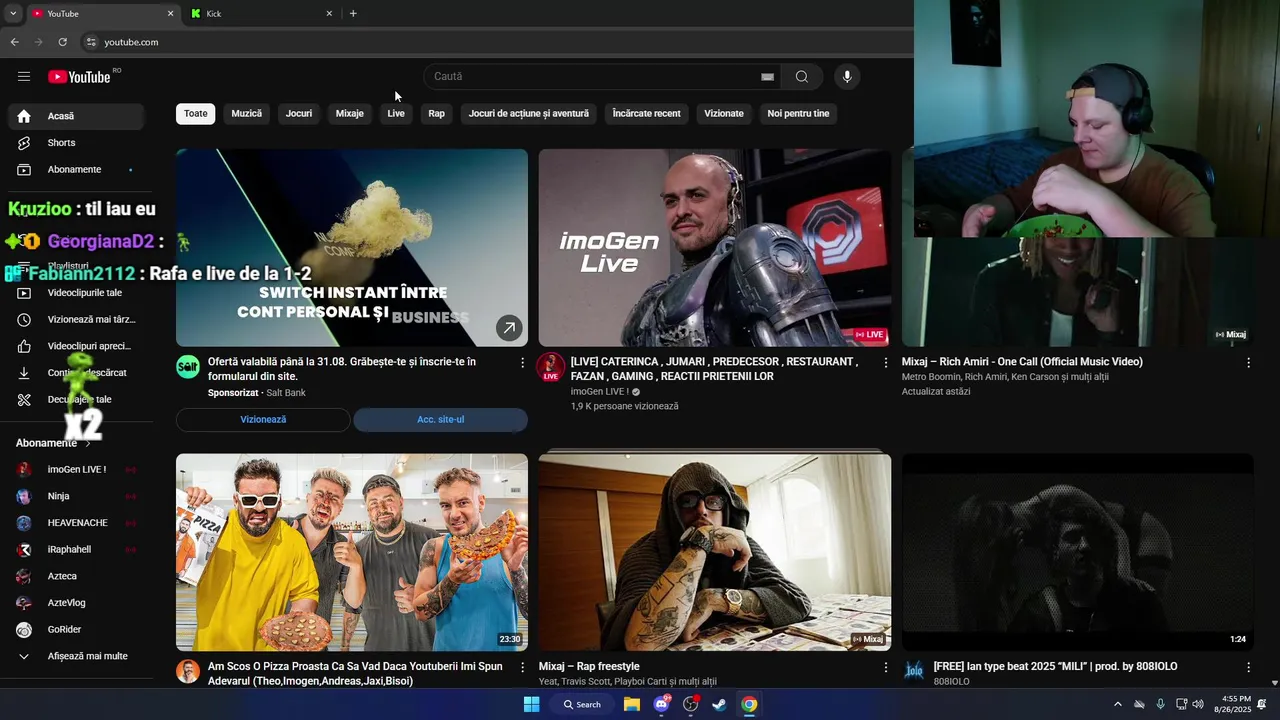1280x720 pixels.
Task: Expand Afișează mai multe subscriptions
Action: 76,657
